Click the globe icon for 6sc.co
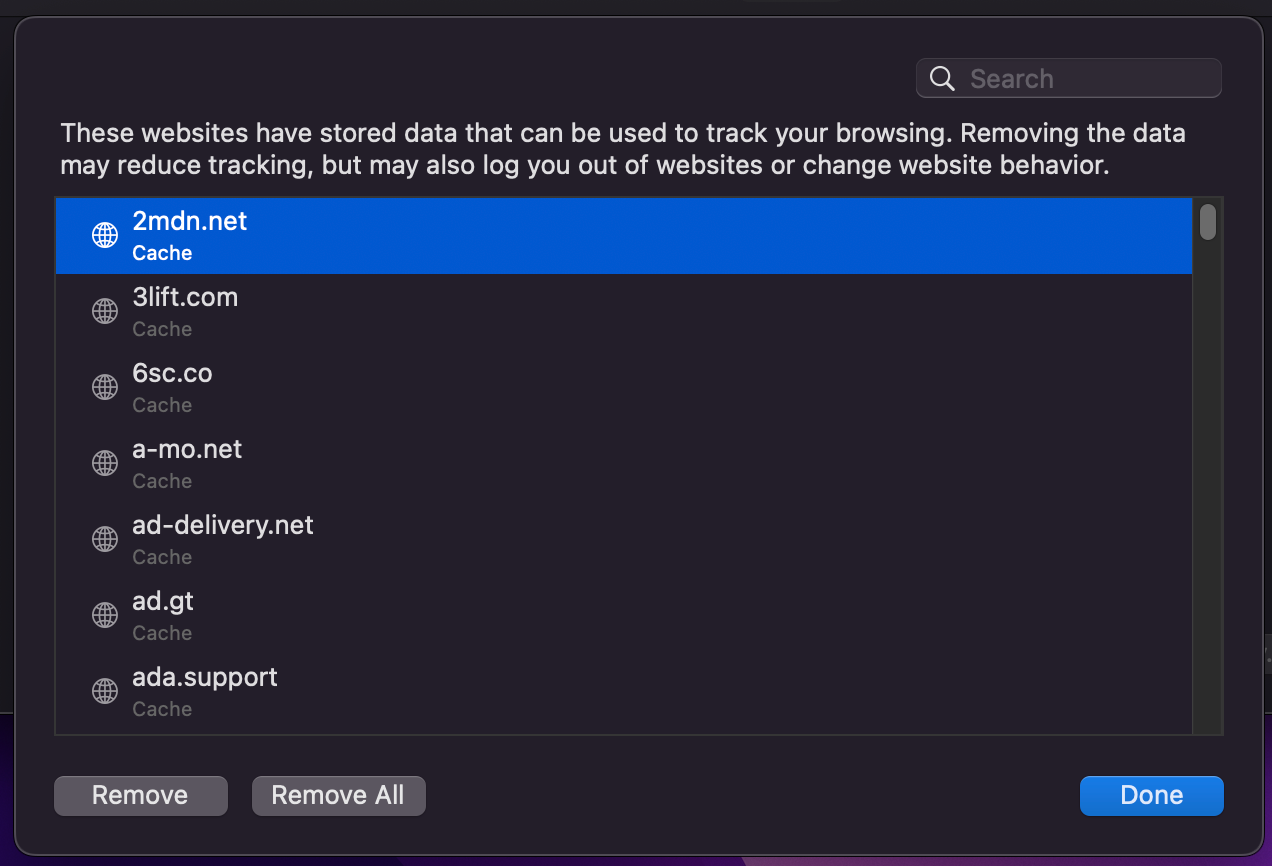The height and width of the screenshot is (866, 1272). pos(105,387)
